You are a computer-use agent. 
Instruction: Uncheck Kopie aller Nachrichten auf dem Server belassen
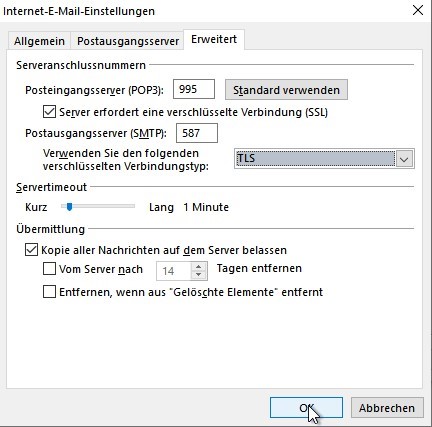(31, 250)
